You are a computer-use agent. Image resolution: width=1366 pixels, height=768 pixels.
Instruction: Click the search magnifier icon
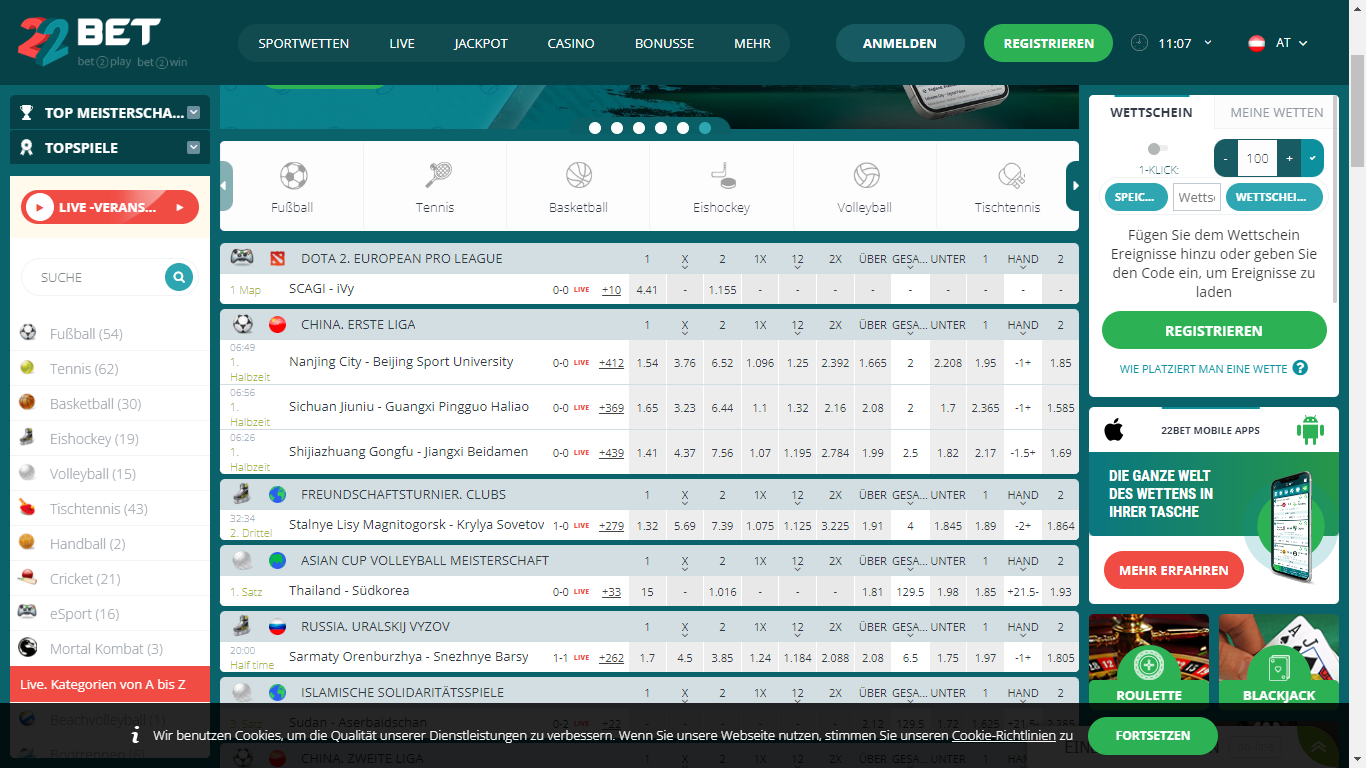(x=179, y=277)
